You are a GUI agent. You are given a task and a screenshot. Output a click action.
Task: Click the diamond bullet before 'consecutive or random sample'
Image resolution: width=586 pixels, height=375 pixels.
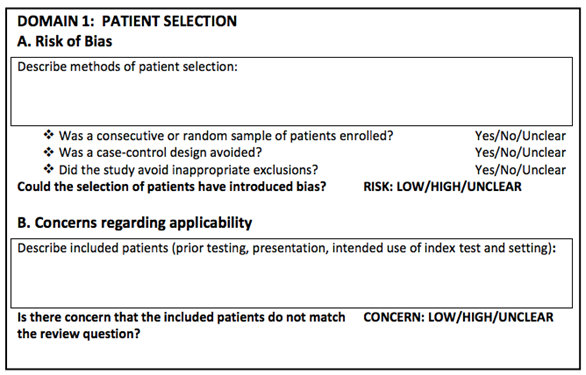(x=49, y=135)
